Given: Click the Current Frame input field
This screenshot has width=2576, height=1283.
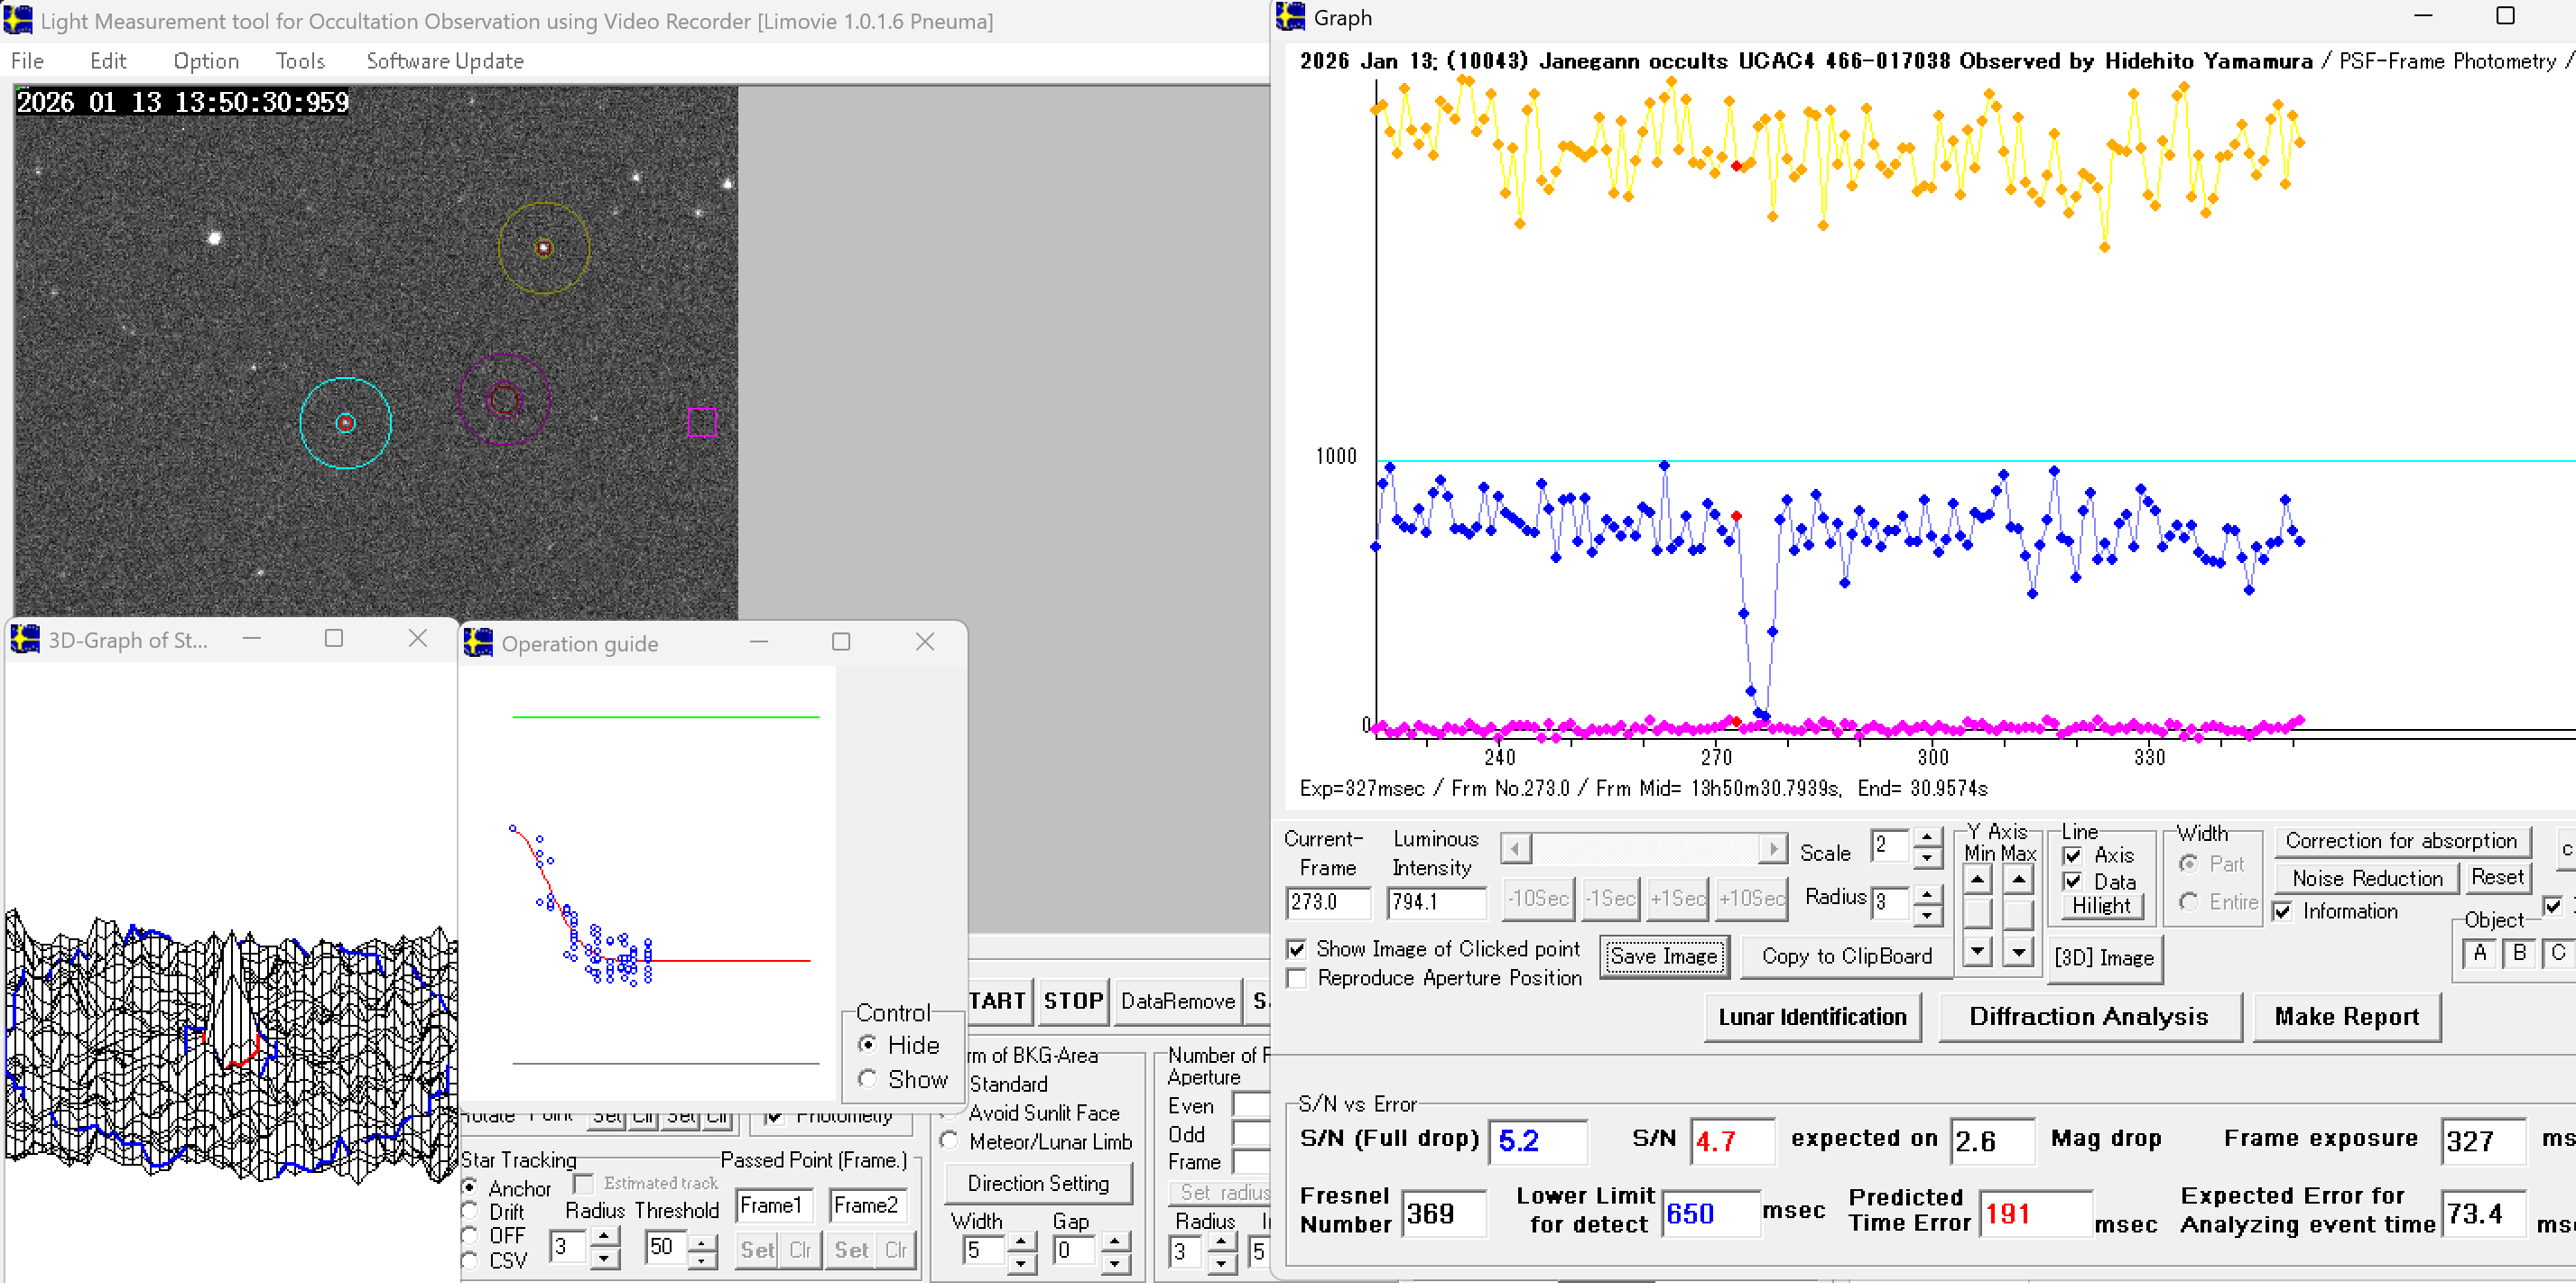Looking at the screenshot, I should click(1327, 901).
